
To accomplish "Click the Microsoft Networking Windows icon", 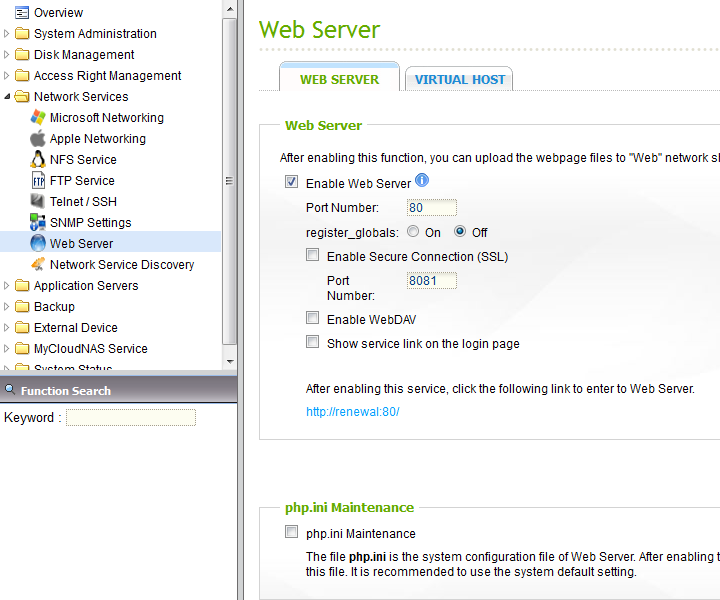I will point(38,118).
